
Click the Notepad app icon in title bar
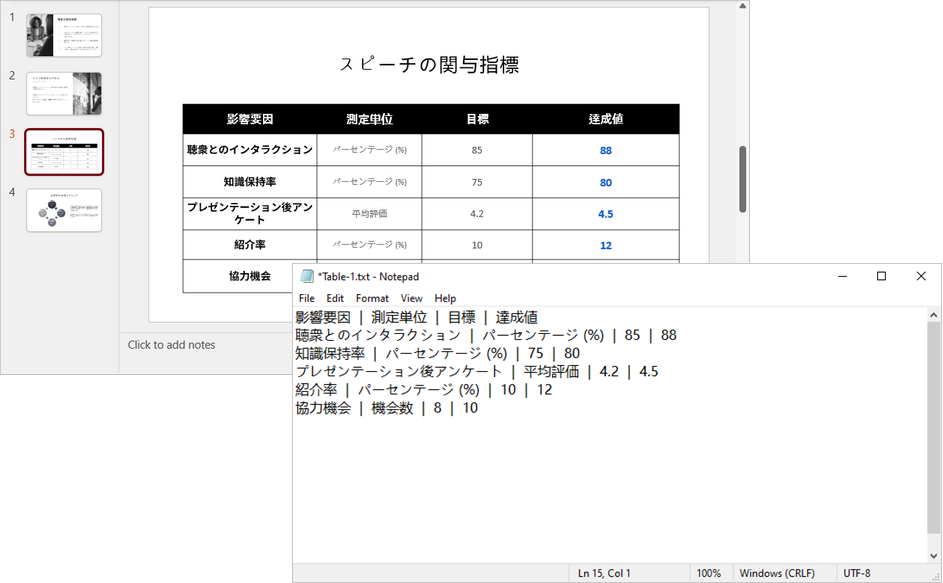coord(307,276)
